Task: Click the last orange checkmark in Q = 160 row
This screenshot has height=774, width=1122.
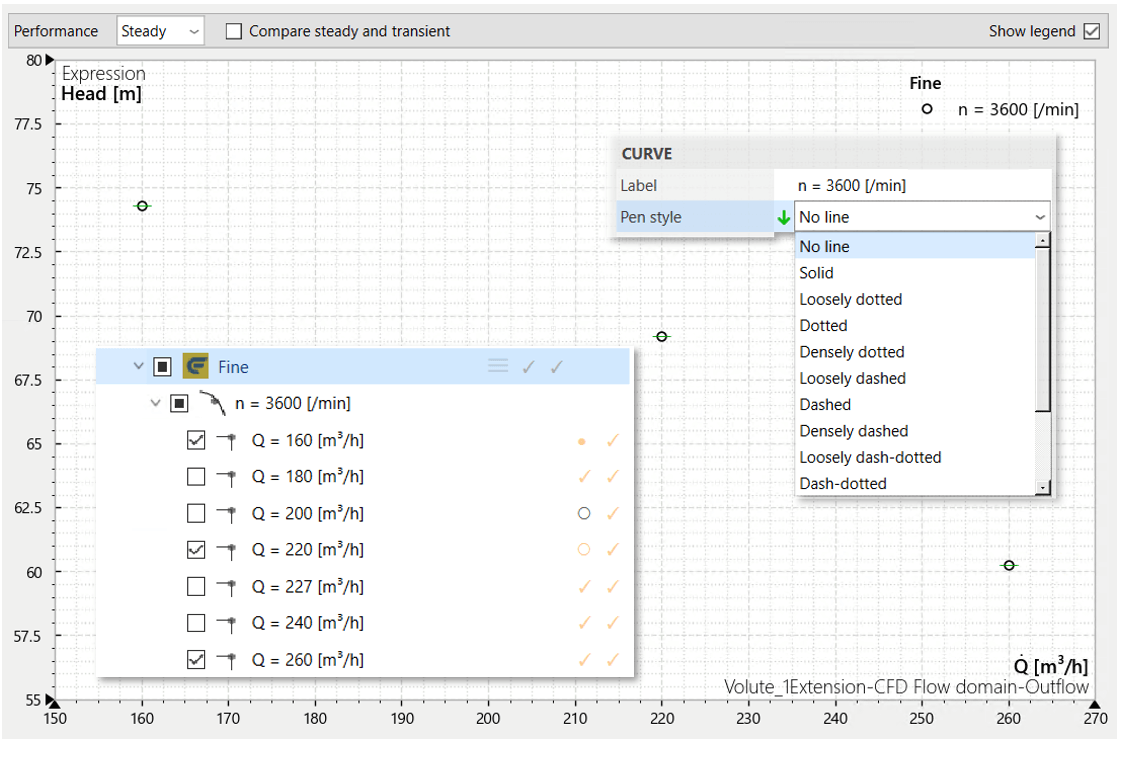Action: click(613, 441)
